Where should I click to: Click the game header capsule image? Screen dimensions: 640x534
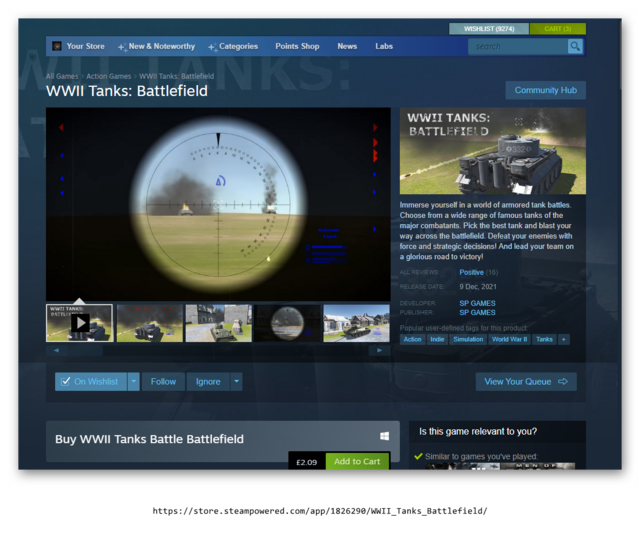[x=493, y=151]
